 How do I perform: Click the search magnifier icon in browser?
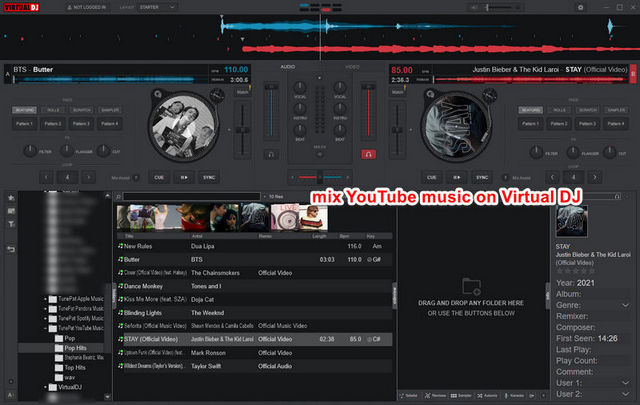(119, 197)
